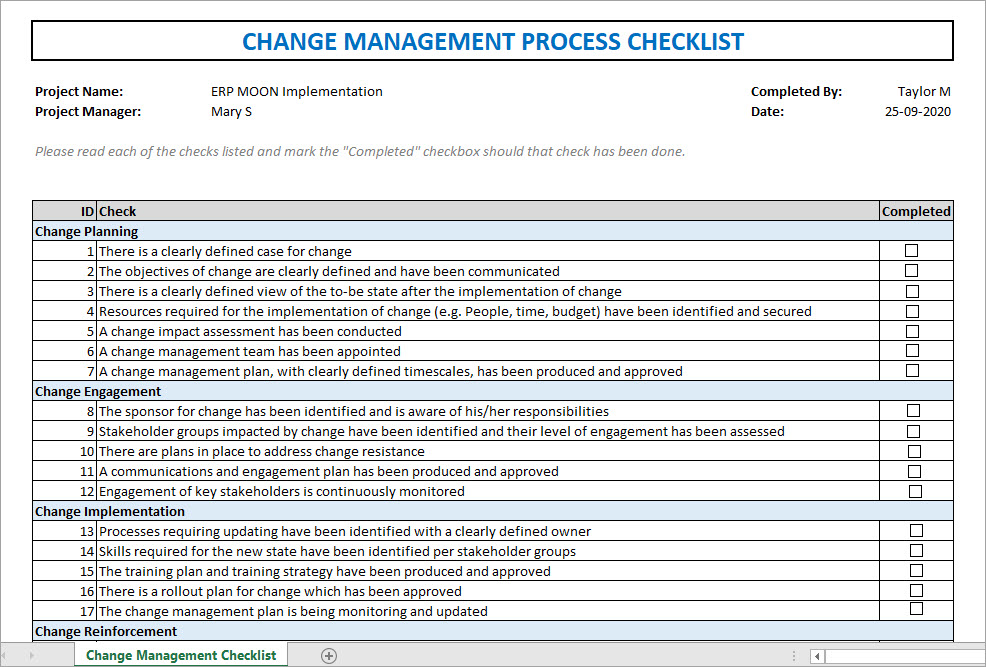
Task: Check Completed for item 10 change resistance plans
Action: (x=912, y=451)
